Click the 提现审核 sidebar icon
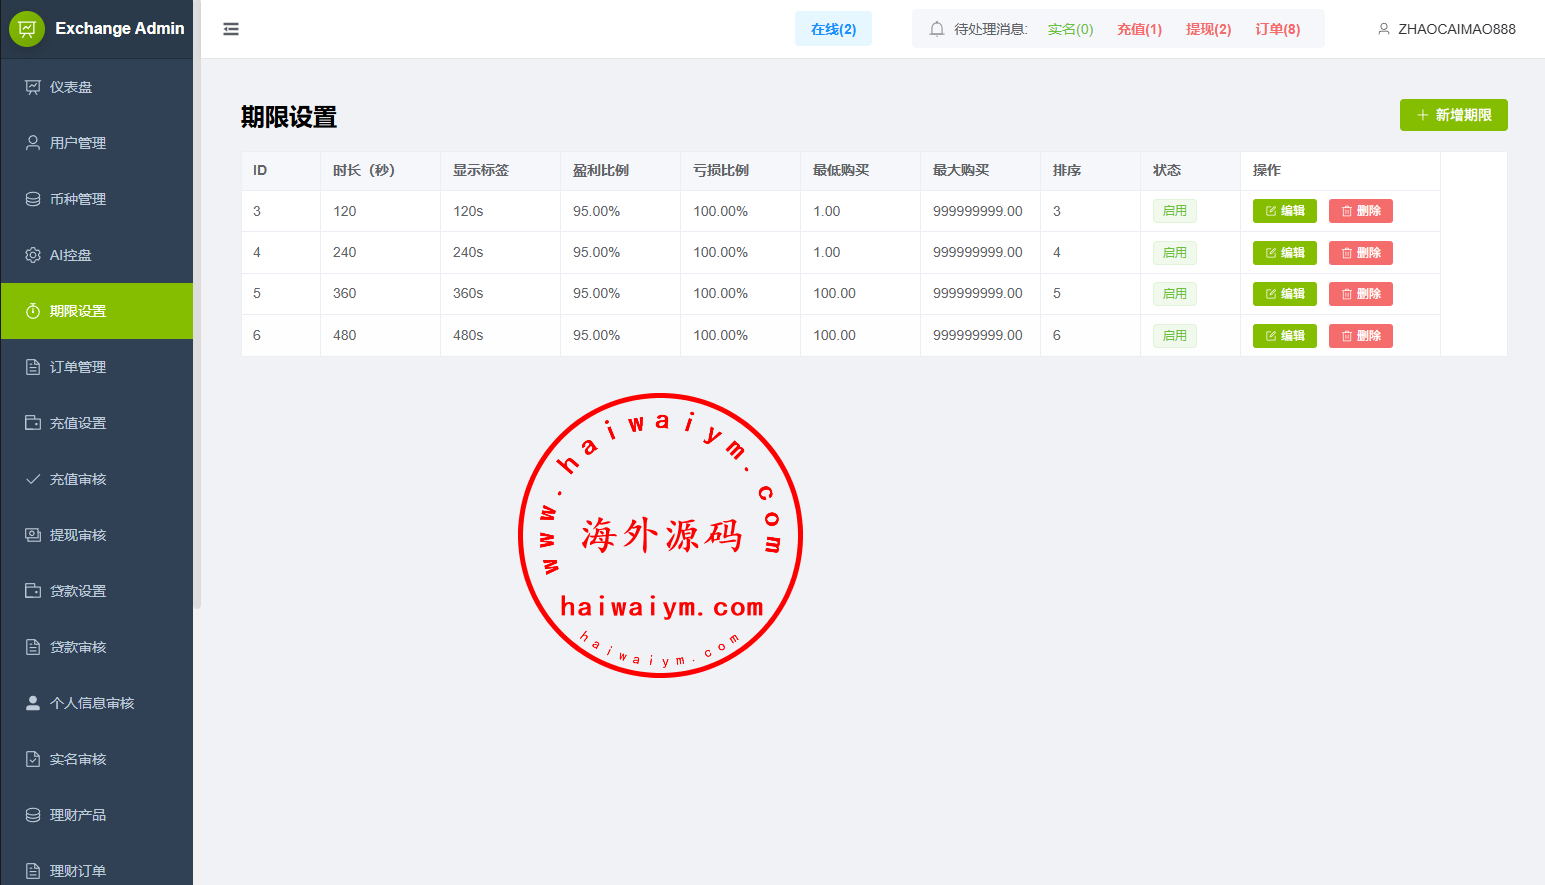 (33, 535)
